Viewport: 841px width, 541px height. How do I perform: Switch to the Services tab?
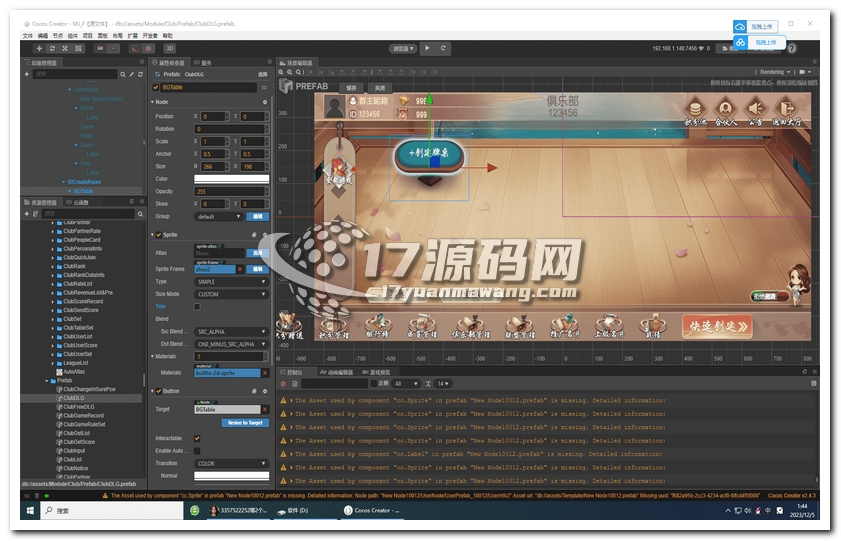[x=203, y=63]
